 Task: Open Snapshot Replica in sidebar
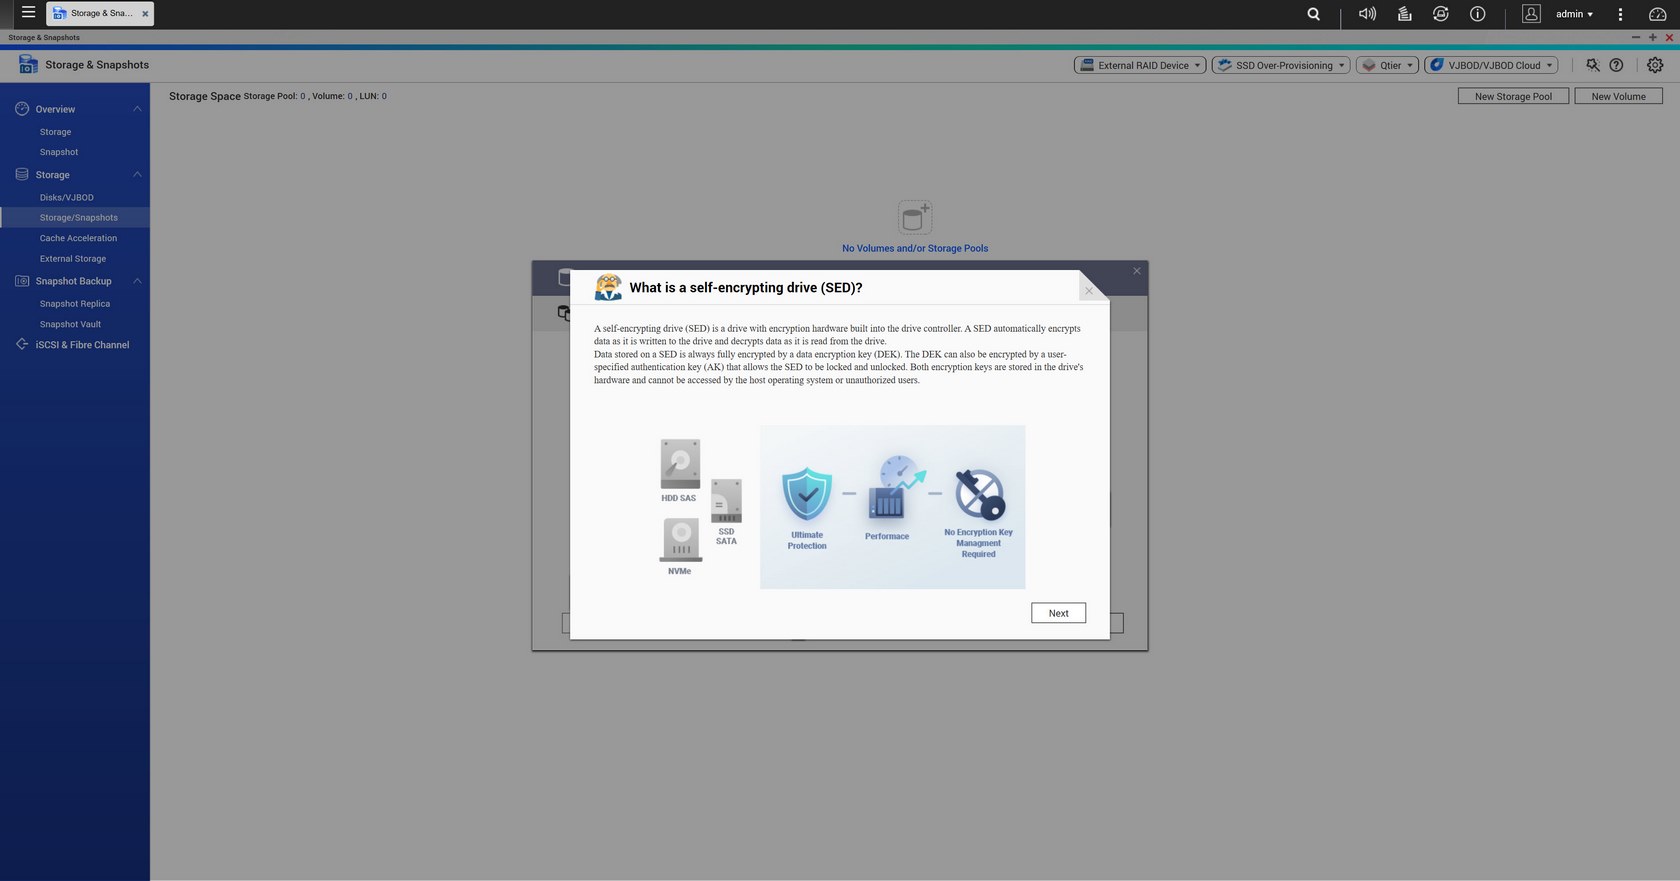pos(75,304)
